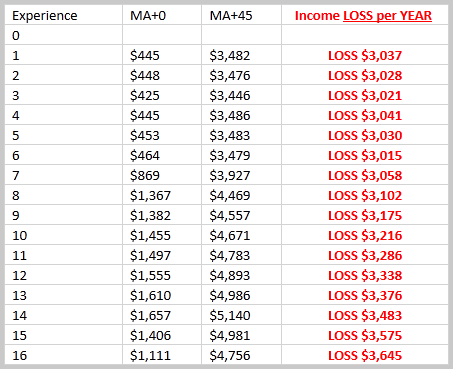Click the $1,657 cell in row 14
The image size is (453, 369).
(162, 315)
